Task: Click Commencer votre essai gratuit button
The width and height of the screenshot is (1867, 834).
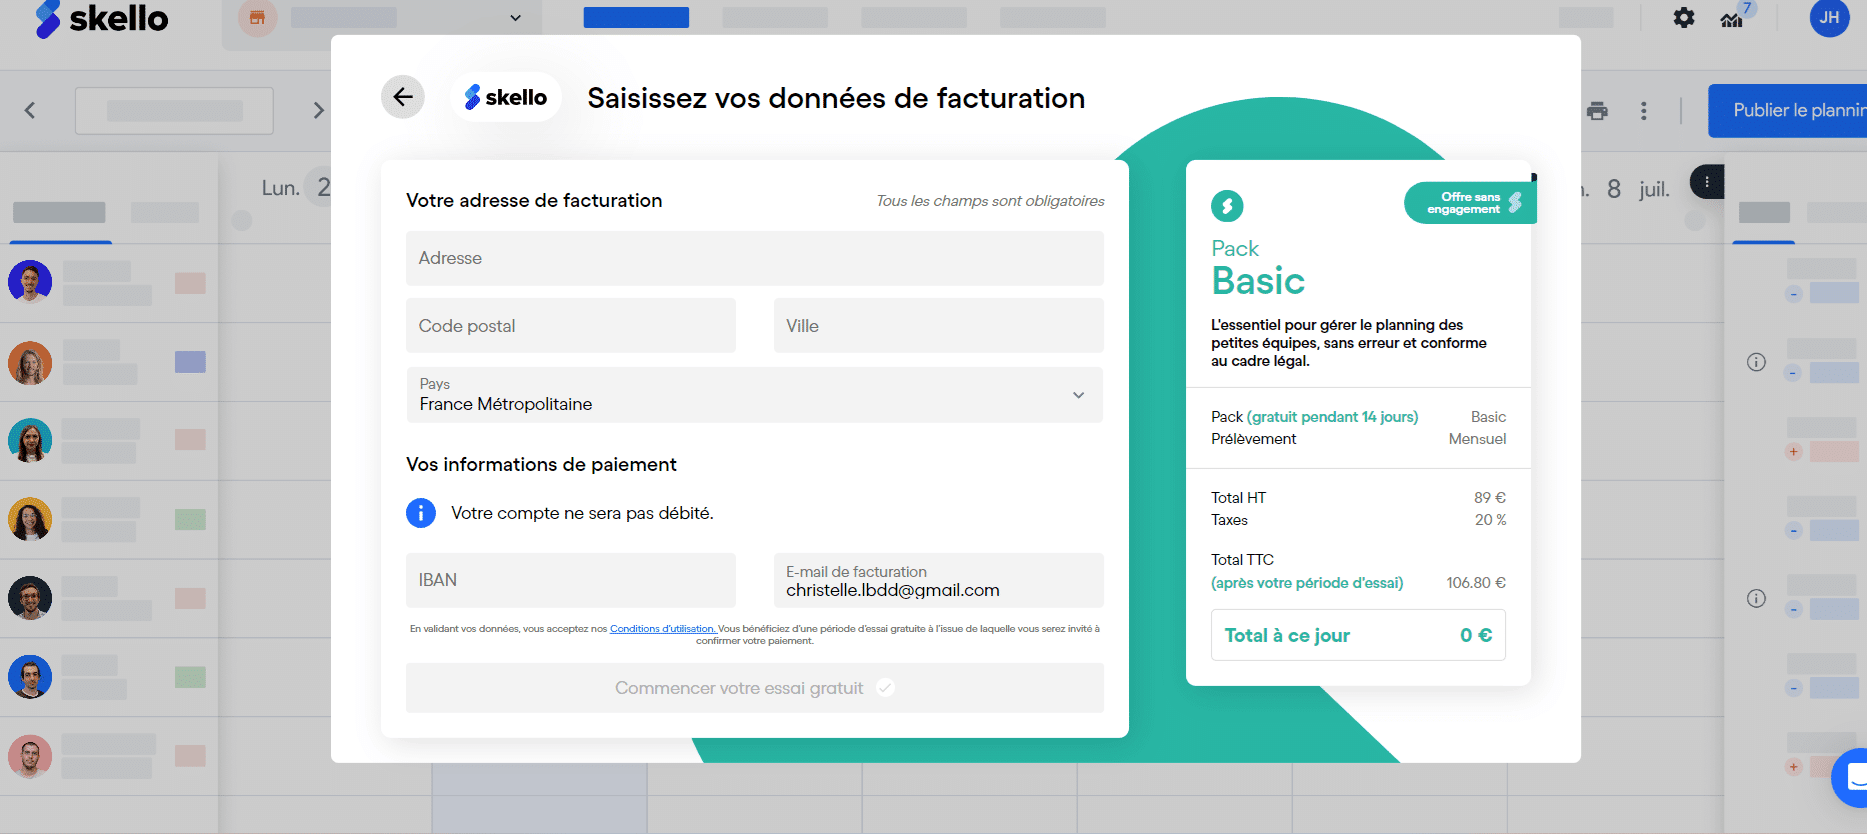Action: [754, 688]
